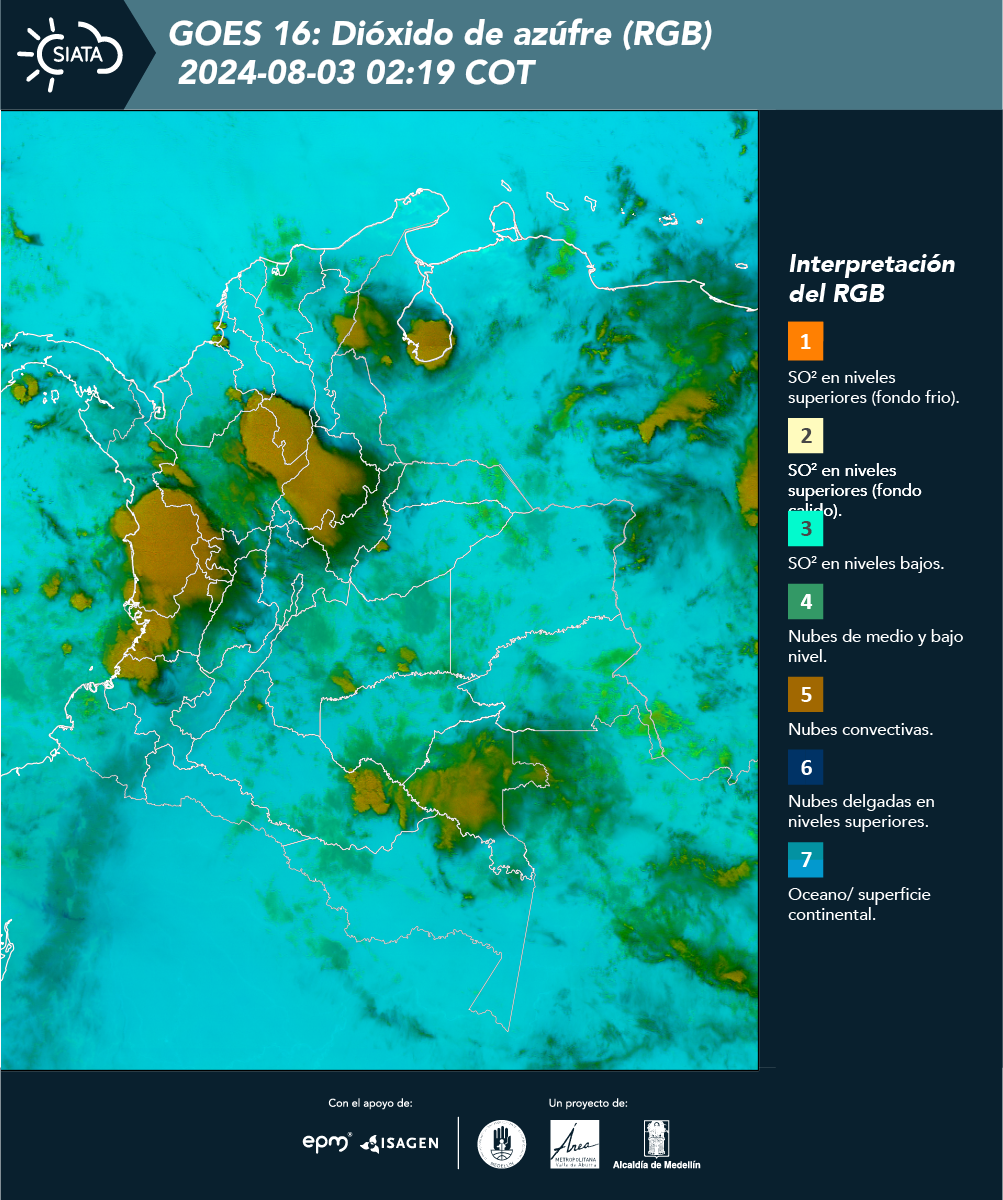Click the text 'Con el apoyo de:'
The width and height of the screenshot is (1003, 1200).
tap(370, 1103)
